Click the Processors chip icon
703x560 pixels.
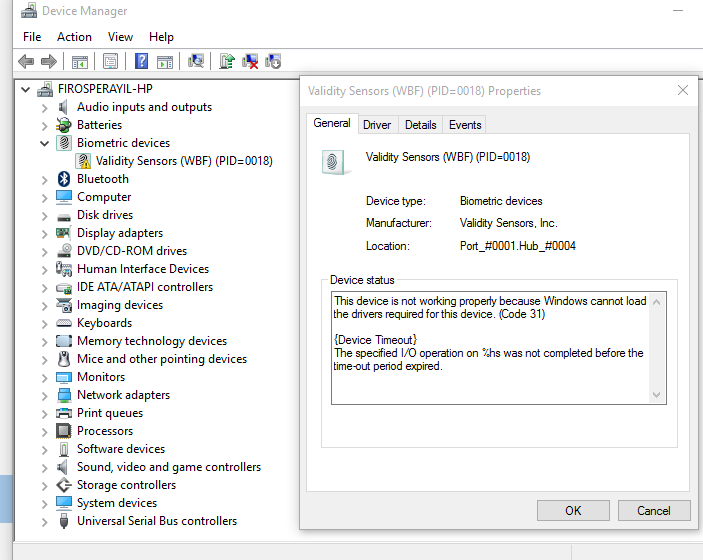coord(64,431)
